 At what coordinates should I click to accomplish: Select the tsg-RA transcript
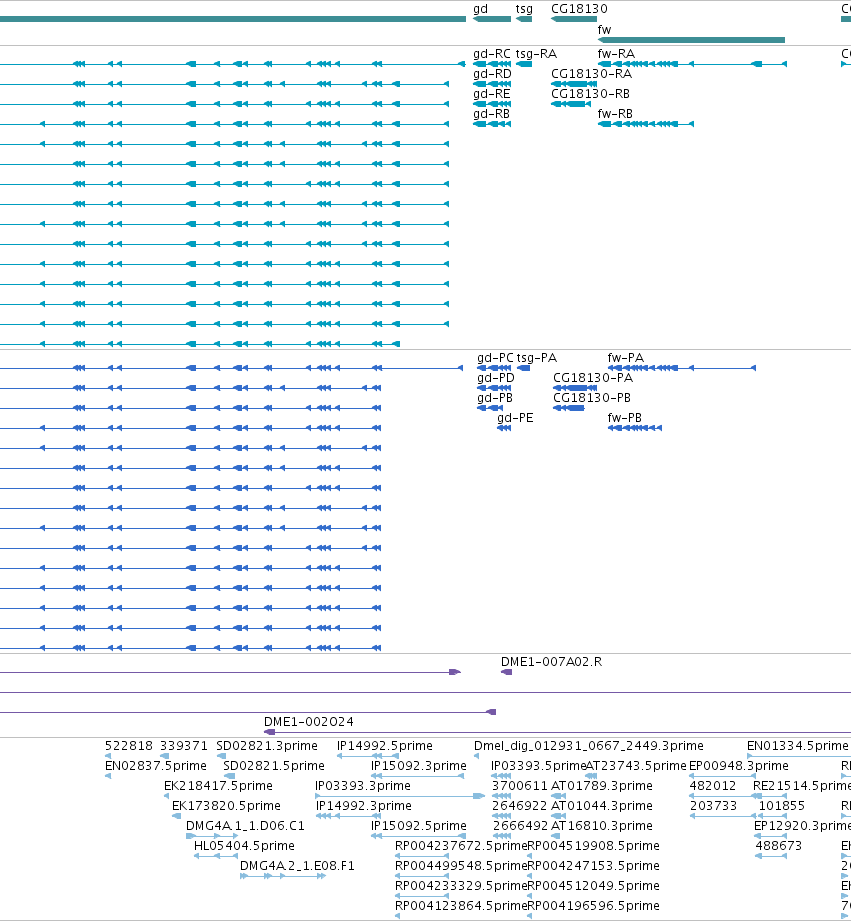point(524,64)
